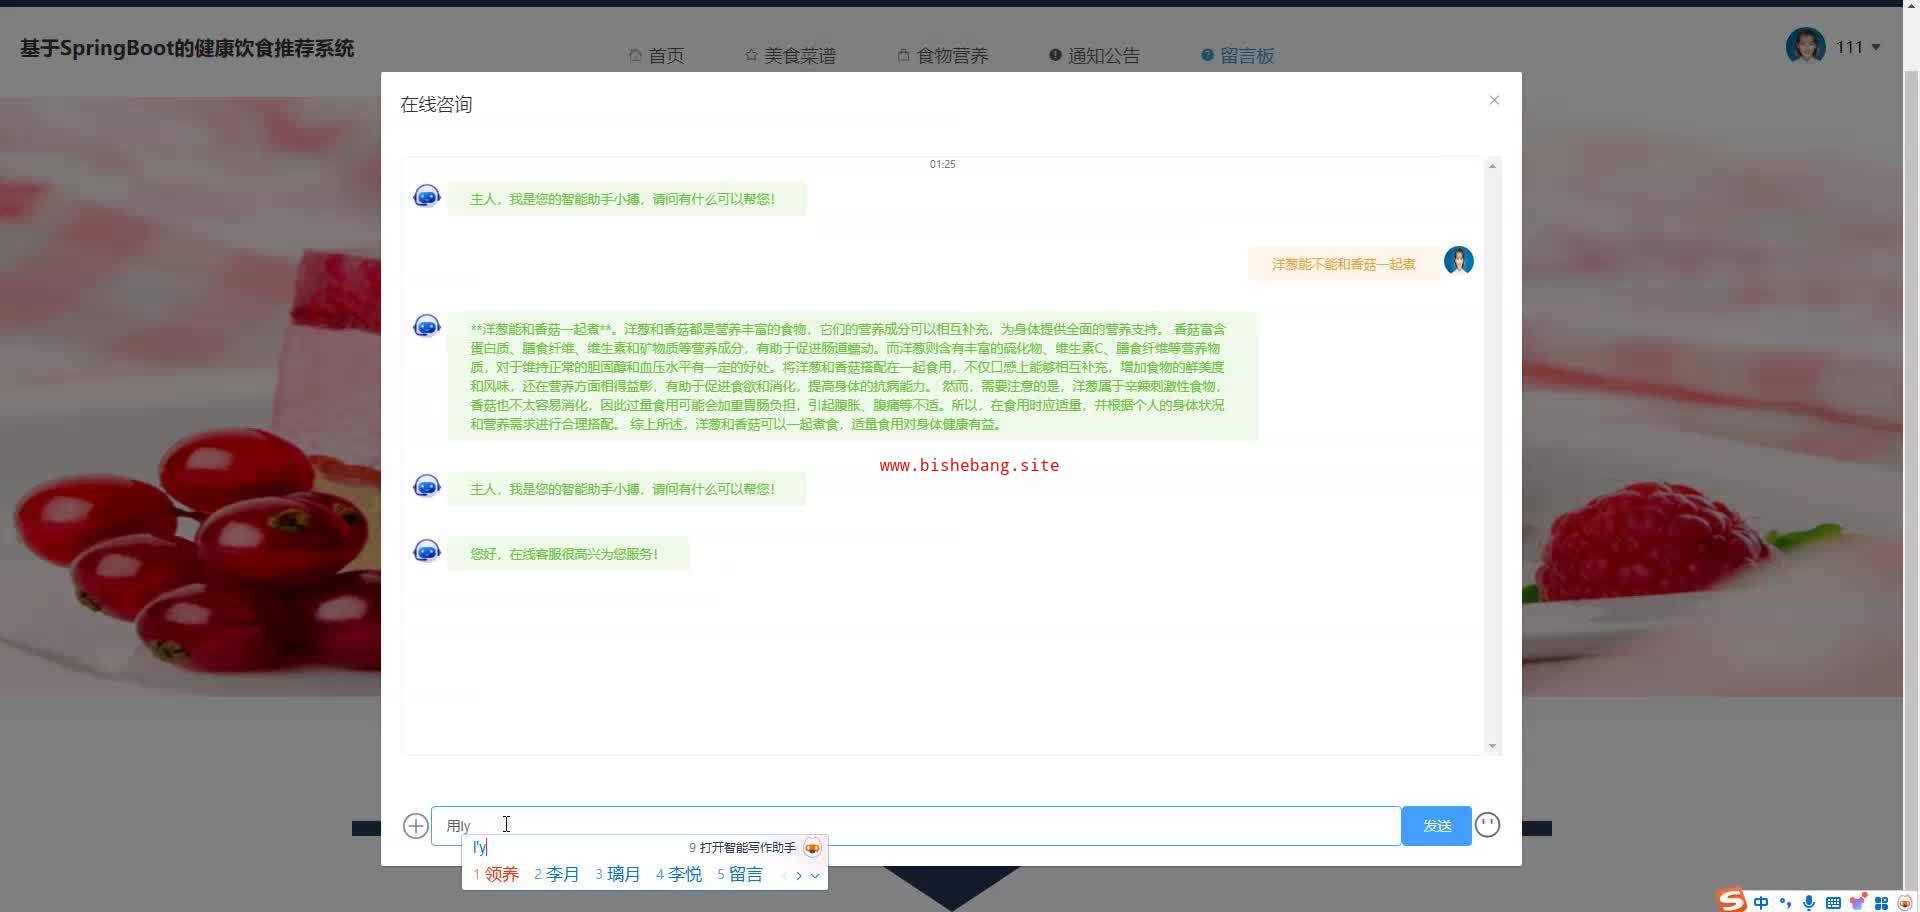Click the robot avatar beside the first greeting
Image resolution: width=1920 pixels, height=912 pixels.
click(427, 196)
